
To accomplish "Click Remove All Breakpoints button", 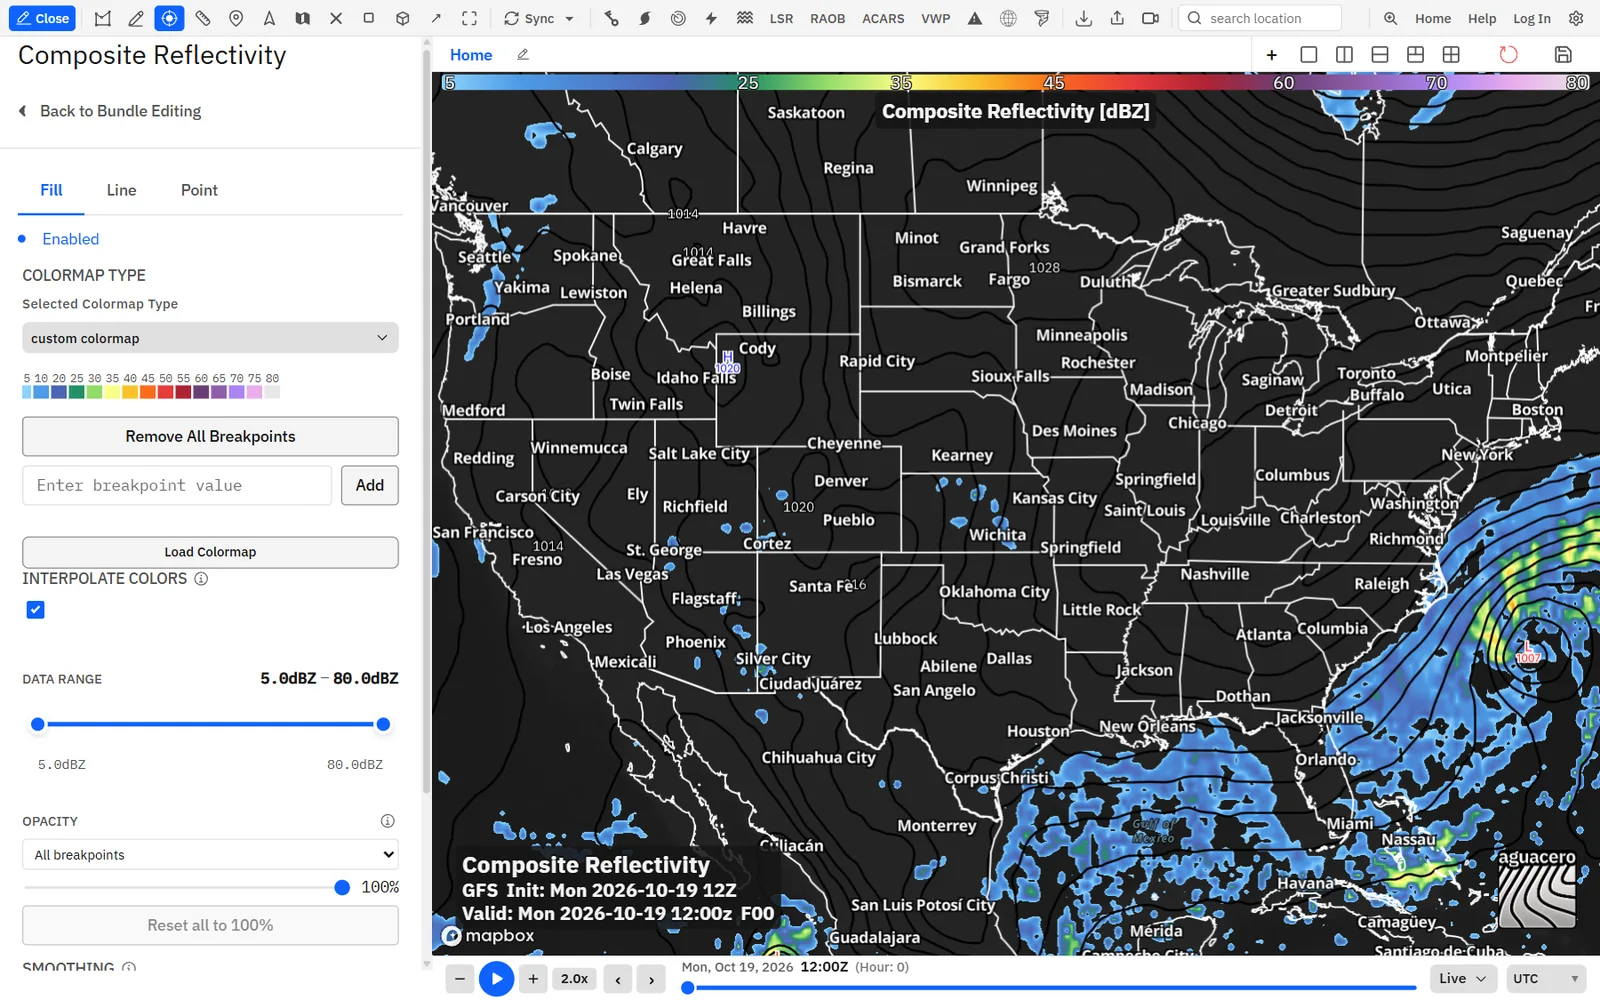I will (x=210, y=436).
